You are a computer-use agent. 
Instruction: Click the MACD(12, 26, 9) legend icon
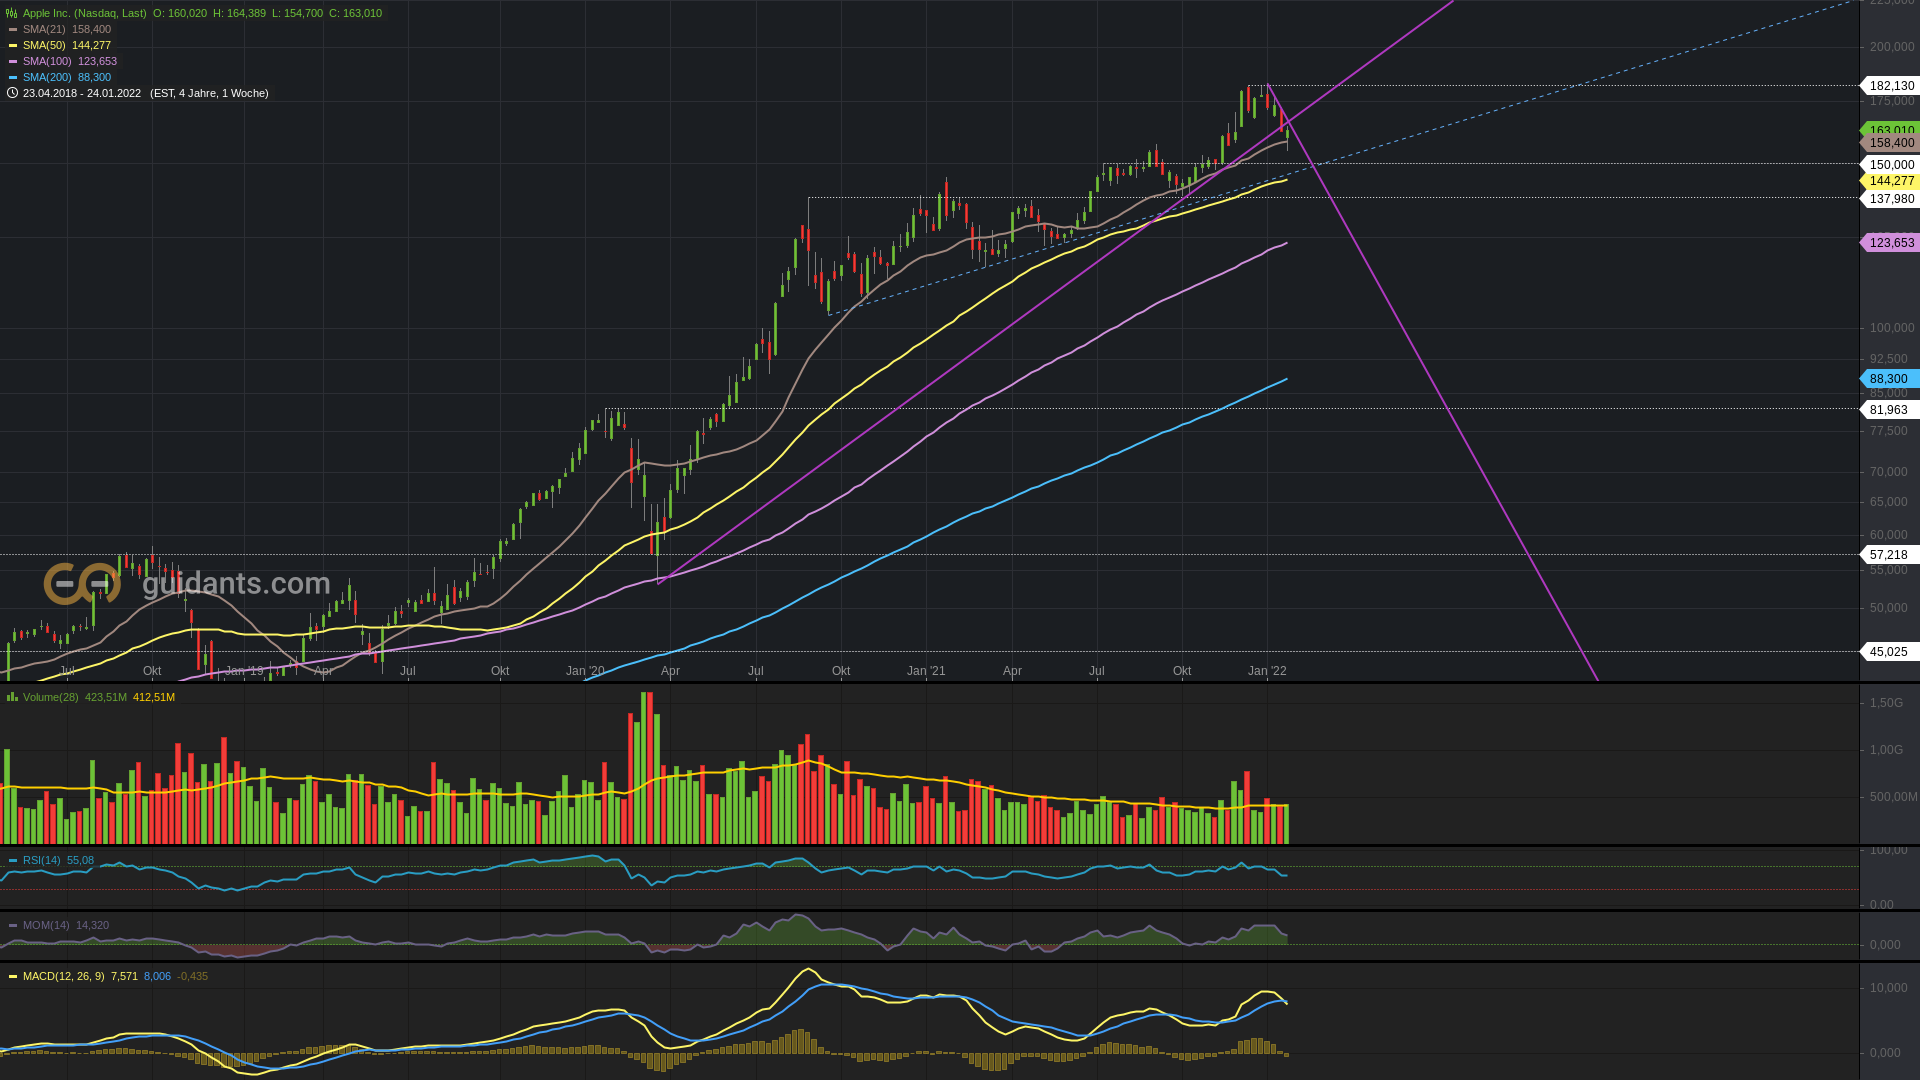coord(13,976)
